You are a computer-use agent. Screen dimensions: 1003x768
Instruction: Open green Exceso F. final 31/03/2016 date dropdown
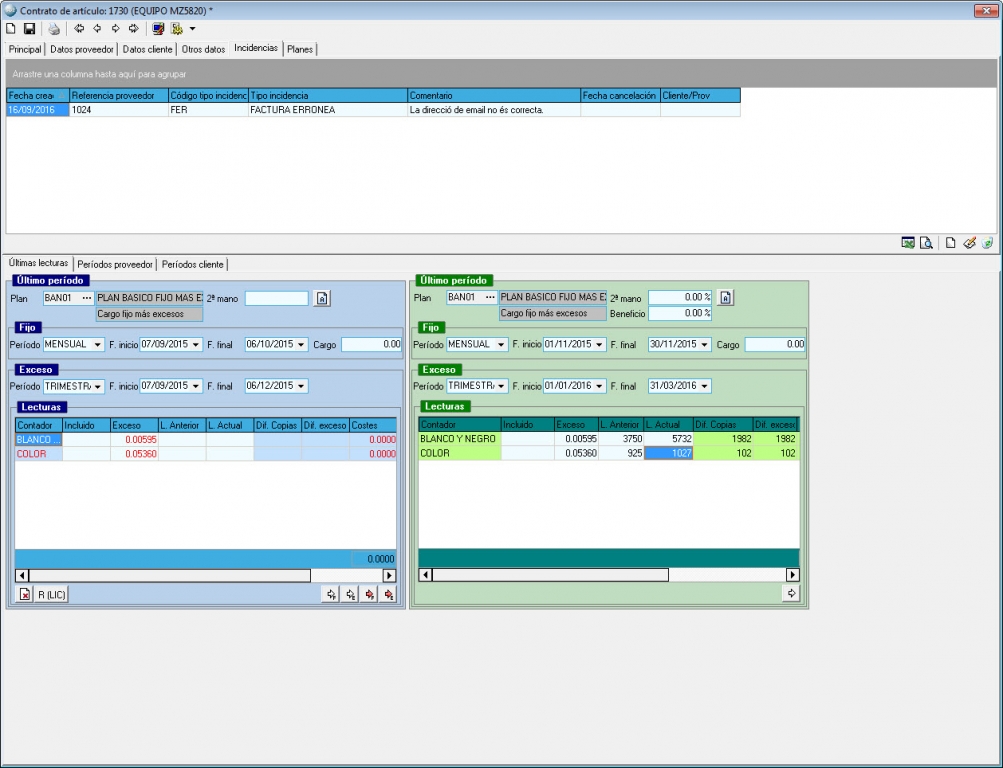pyautogui.click(x=705, y=386)
